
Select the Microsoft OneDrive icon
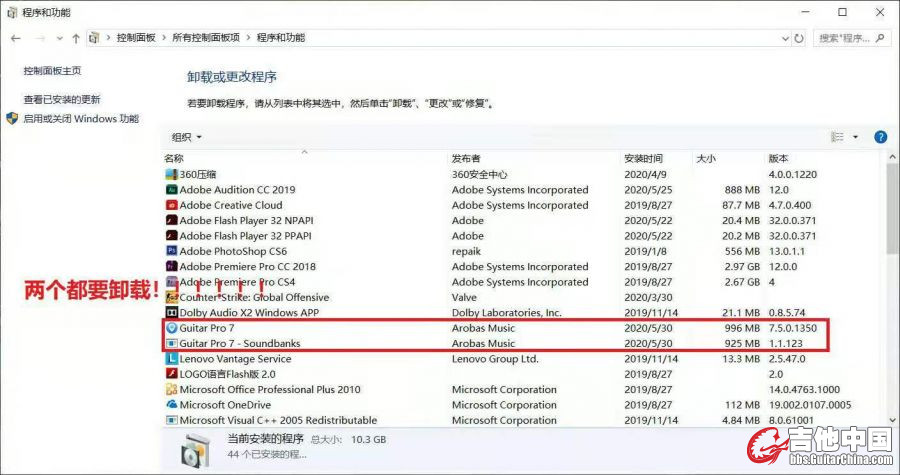tap(171, 405)
